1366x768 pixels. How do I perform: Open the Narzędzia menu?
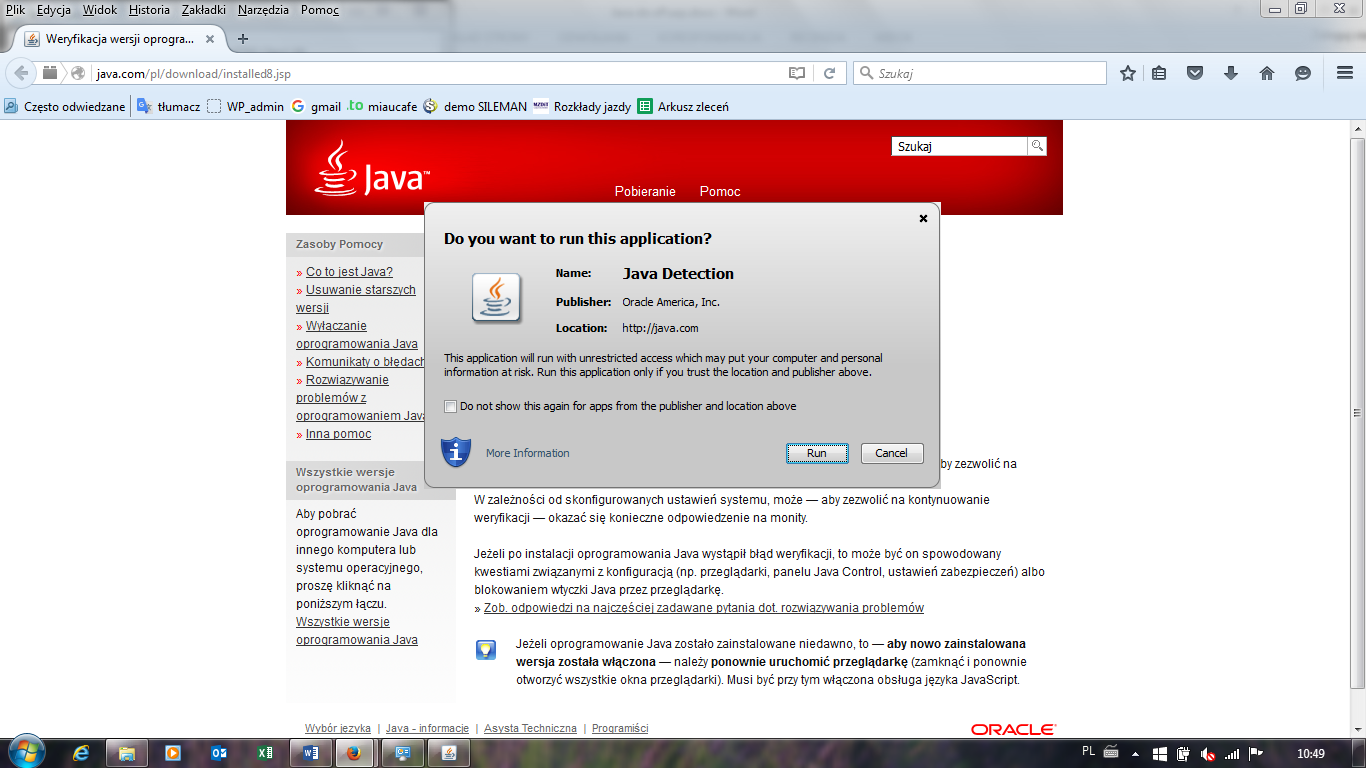point(263,10)
